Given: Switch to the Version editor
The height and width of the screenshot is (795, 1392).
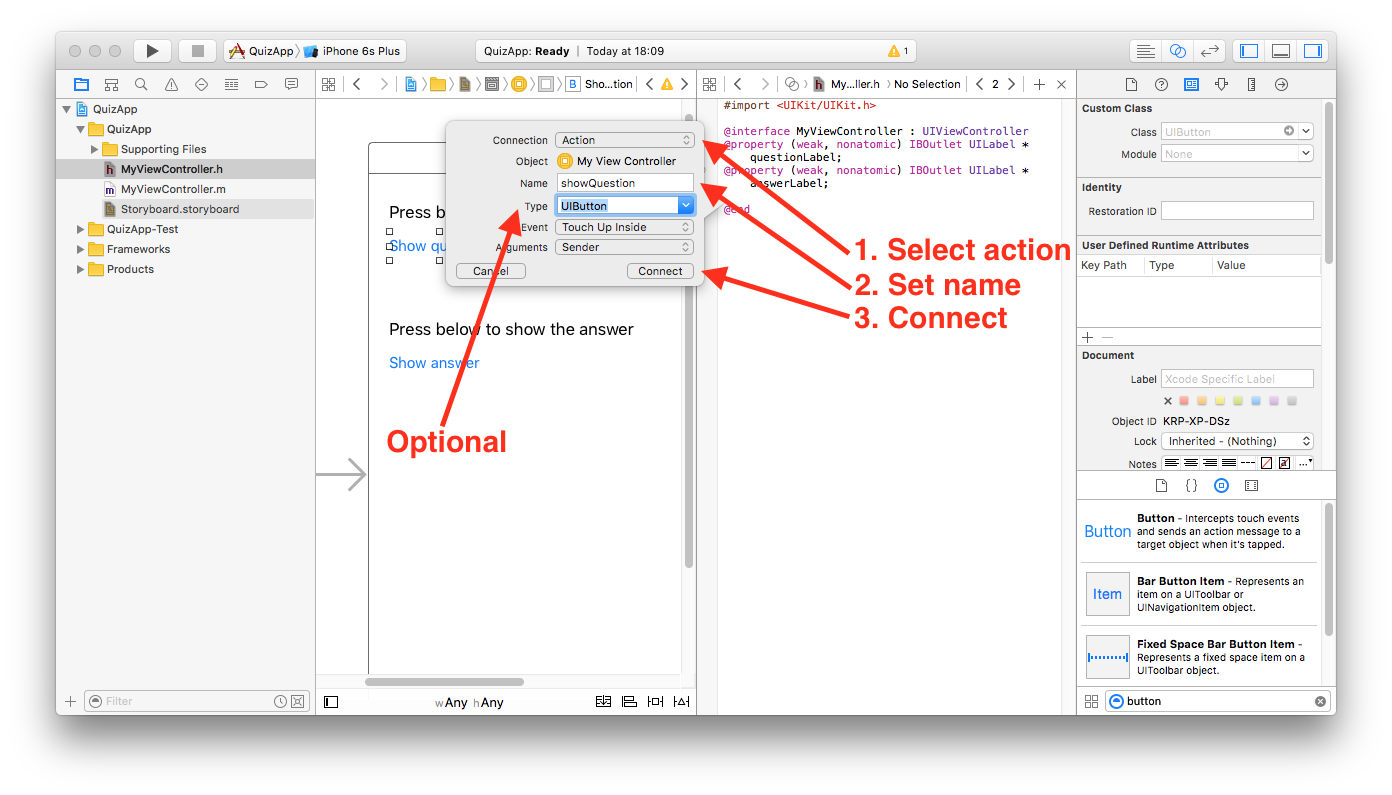Looking at the screenshot, I should click(1210, 51).
